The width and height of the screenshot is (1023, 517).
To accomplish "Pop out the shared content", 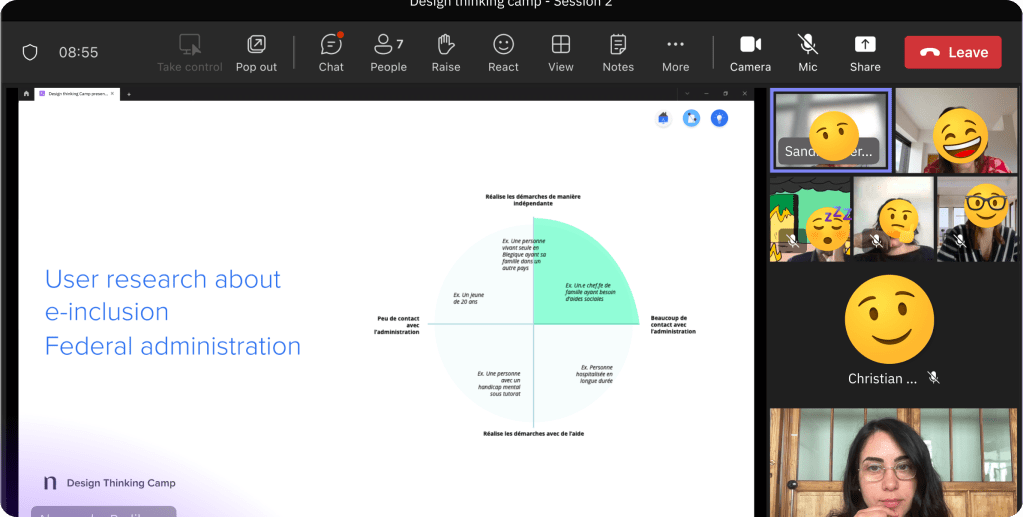I will pos(256,53).
